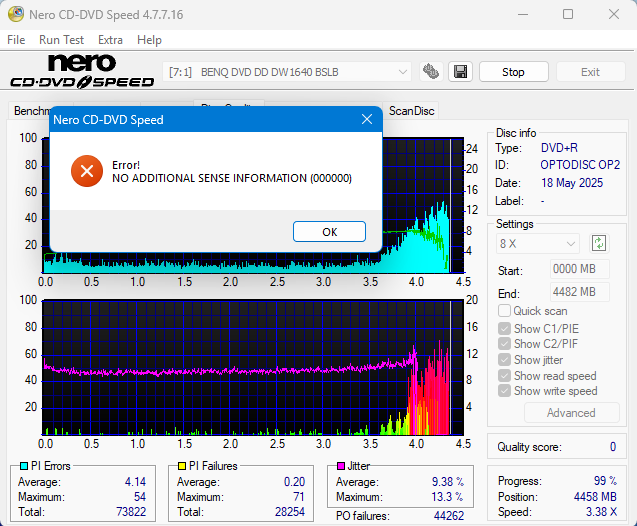Screen dimensions: 637x526
Task: Open the Extra menu
Action: 110,40
